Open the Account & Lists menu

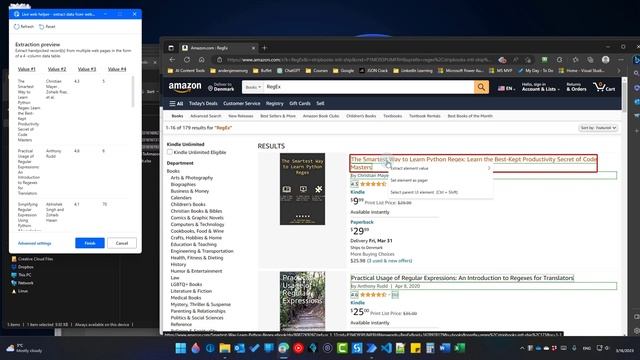540,87
